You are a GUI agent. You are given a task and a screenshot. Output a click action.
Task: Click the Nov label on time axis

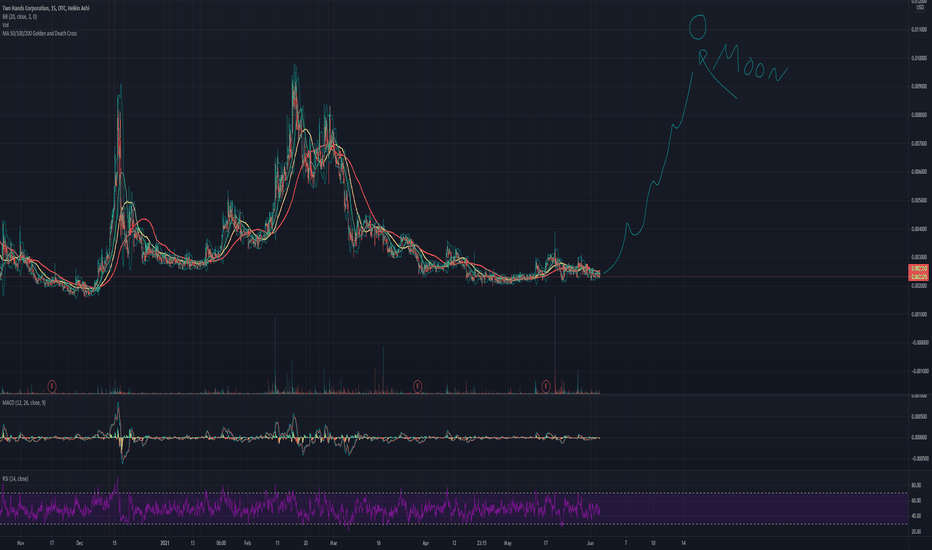coord(21,543)
